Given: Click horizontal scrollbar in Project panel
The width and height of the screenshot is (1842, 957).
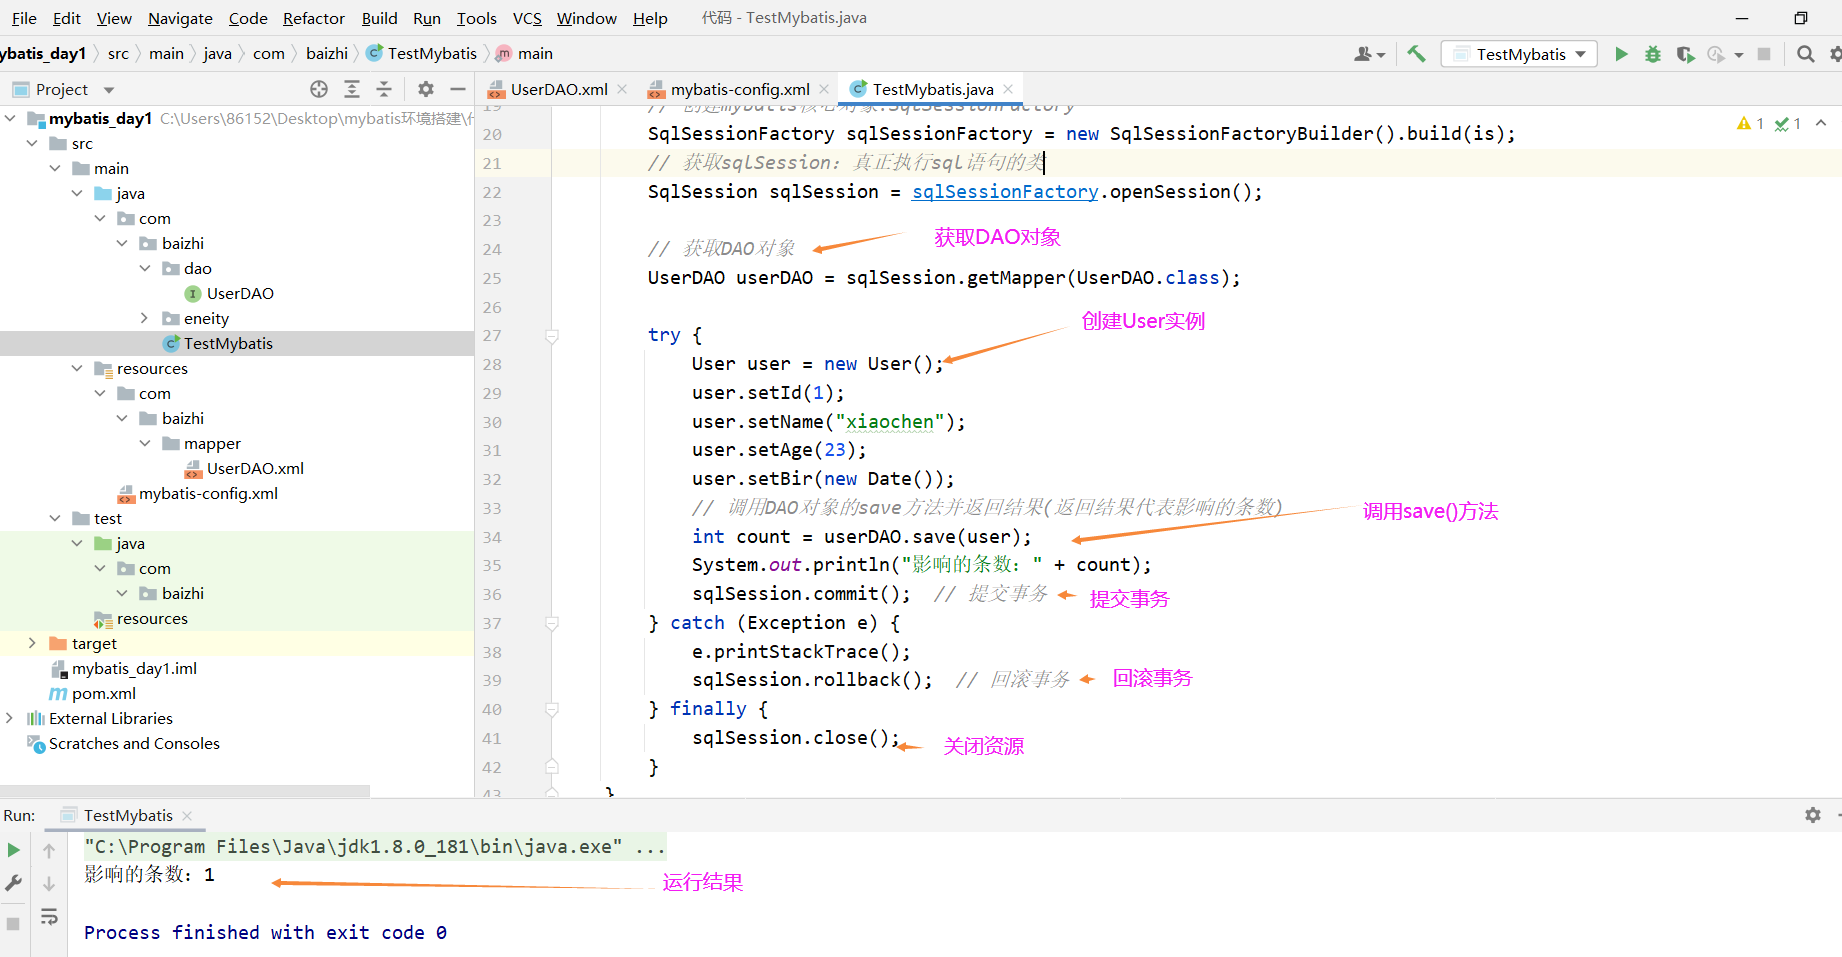Looking at the screenshot, I should (185, 790).
